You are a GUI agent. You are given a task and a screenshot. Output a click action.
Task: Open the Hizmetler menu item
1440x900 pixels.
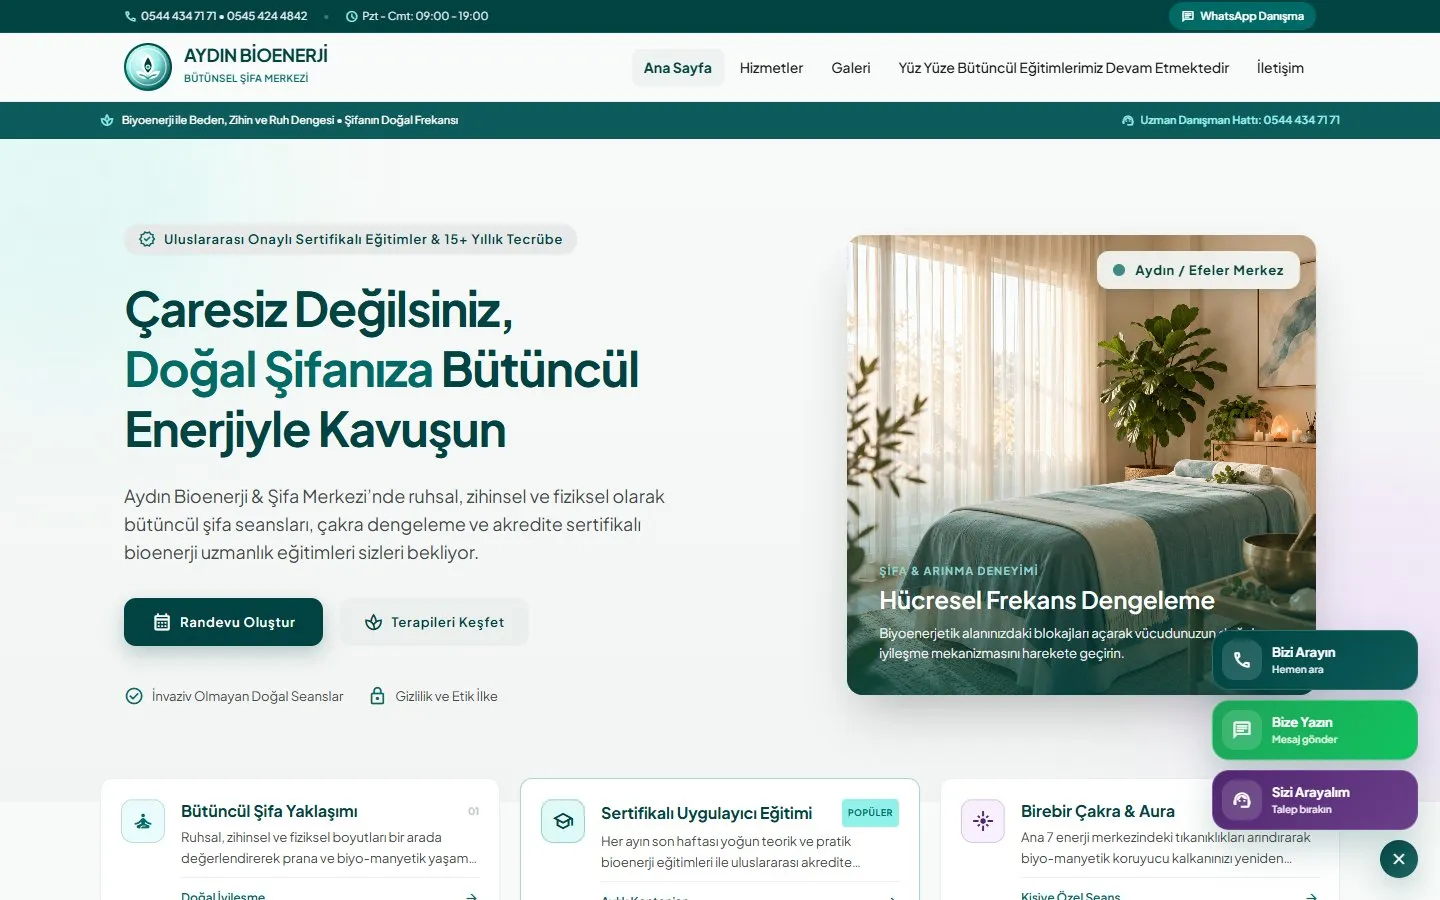coord(771,68)
